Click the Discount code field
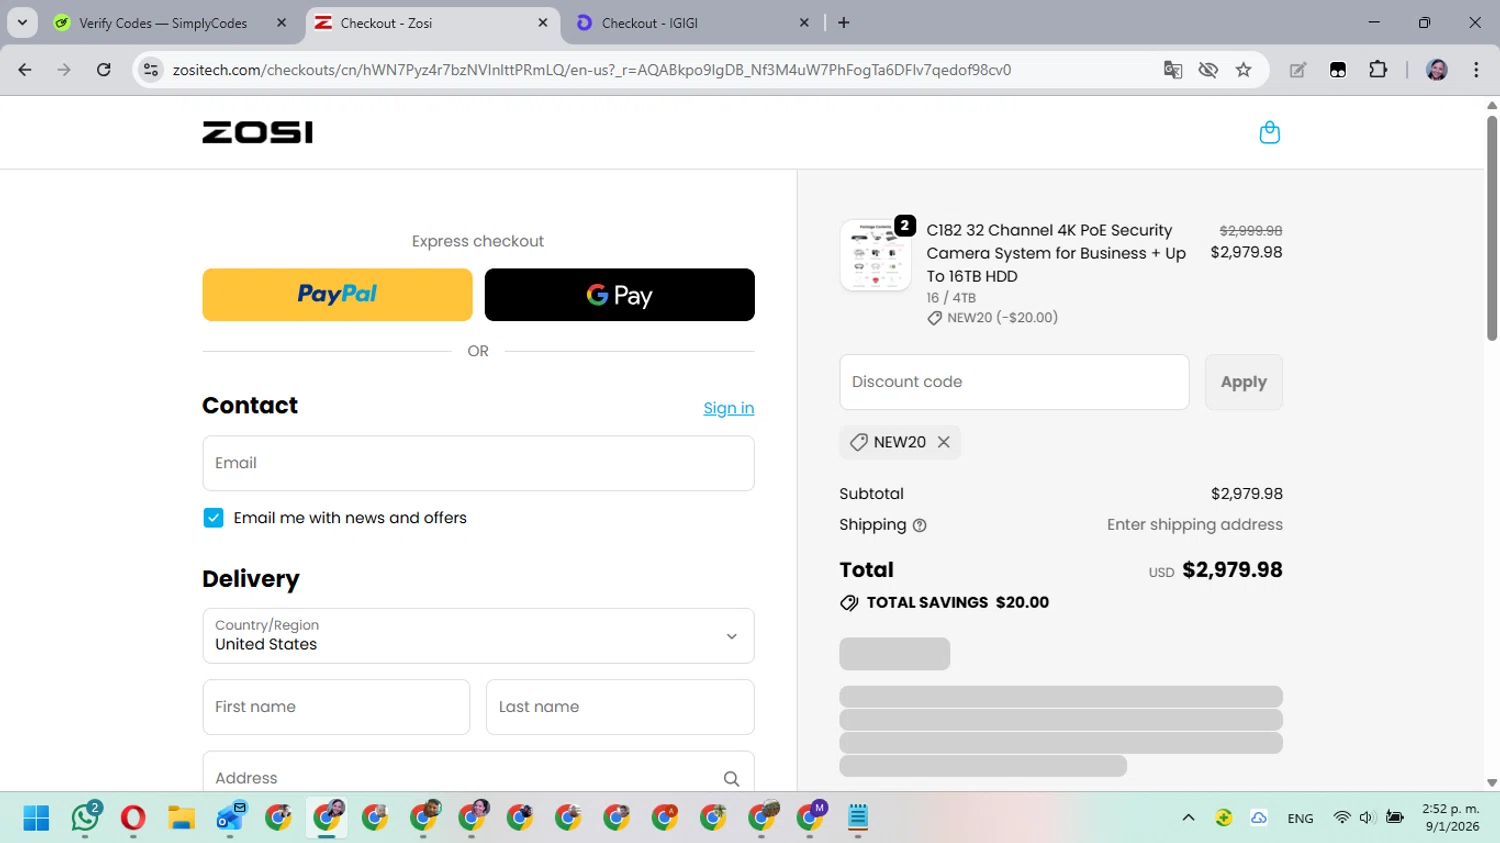 (x=1014, y=382)
